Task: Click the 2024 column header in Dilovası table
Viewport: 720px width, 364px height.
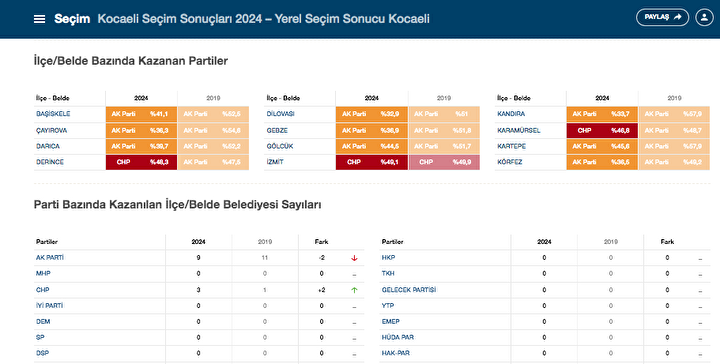Action: coord(371,98)
